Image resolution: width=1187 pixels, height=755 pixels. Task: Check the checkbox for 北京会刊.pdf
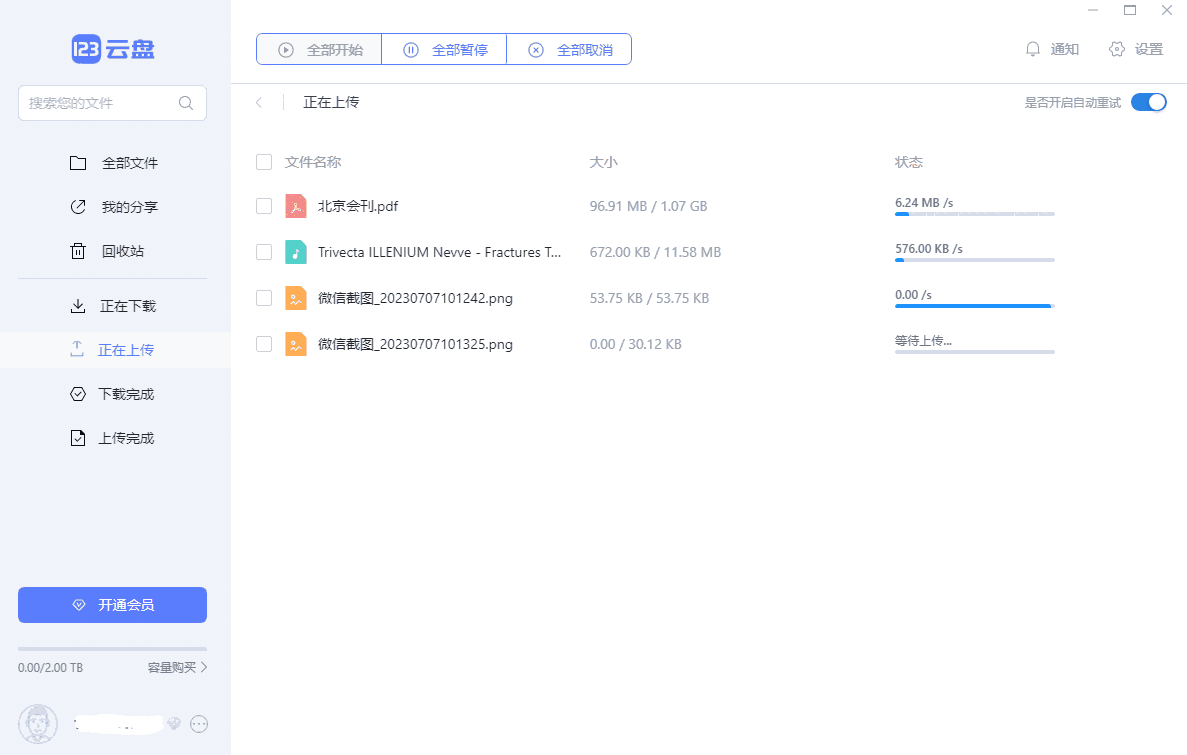pyautogui.click(x=264, y=206)
